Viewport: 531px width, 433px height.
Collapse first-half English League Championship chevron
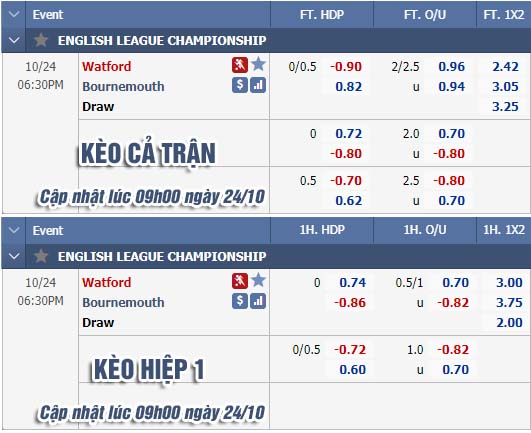[x=14, y=256]
